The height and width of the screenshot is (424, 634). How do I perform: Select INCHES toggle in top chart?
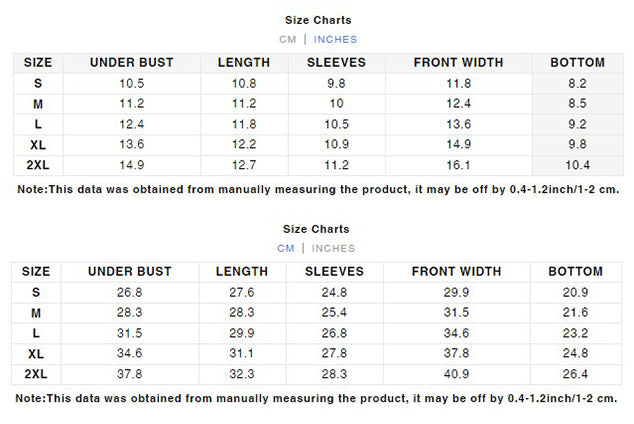pos(335,40)
